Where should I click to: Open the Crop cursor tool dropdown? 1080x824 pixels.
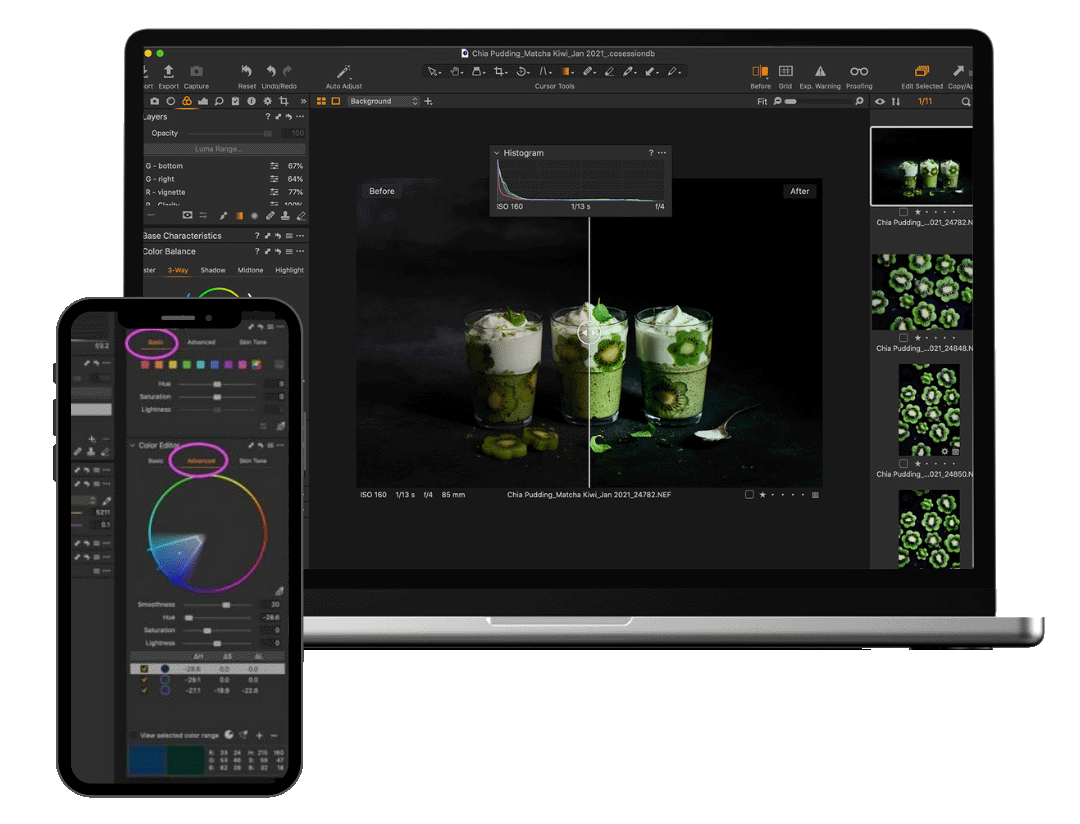[x=500, y=71]
